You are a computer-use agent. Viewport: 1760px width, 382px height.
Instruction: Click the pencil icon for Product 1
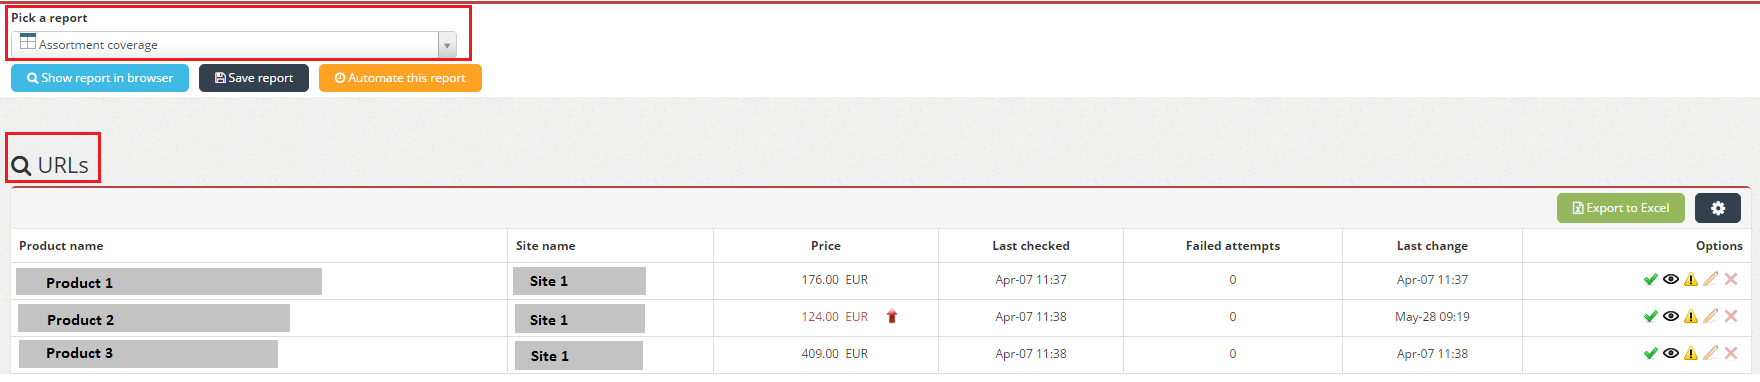point(1711,280)
